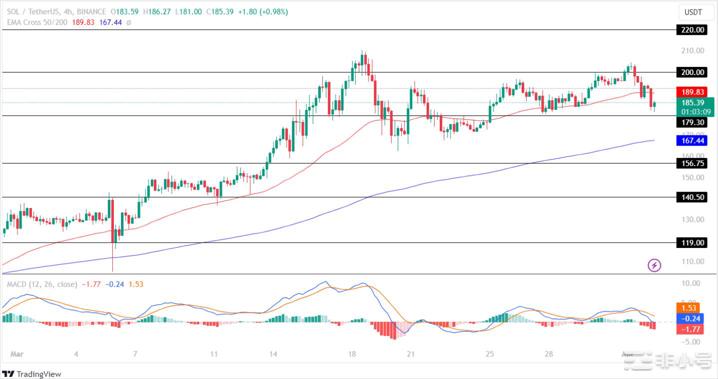Click the 119.00 price level label

click(693, 243)
